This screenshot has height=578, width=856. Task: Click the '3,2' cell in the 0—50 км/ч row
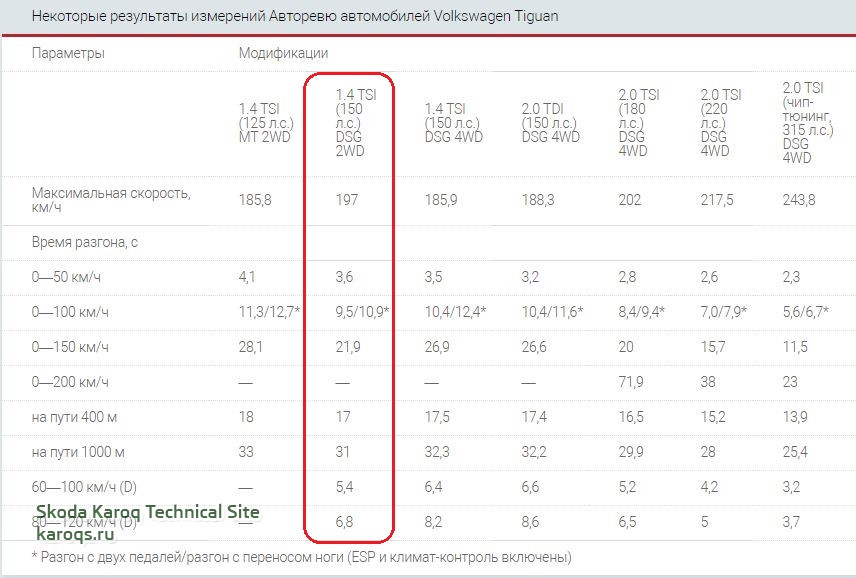(x=530, y=277)
